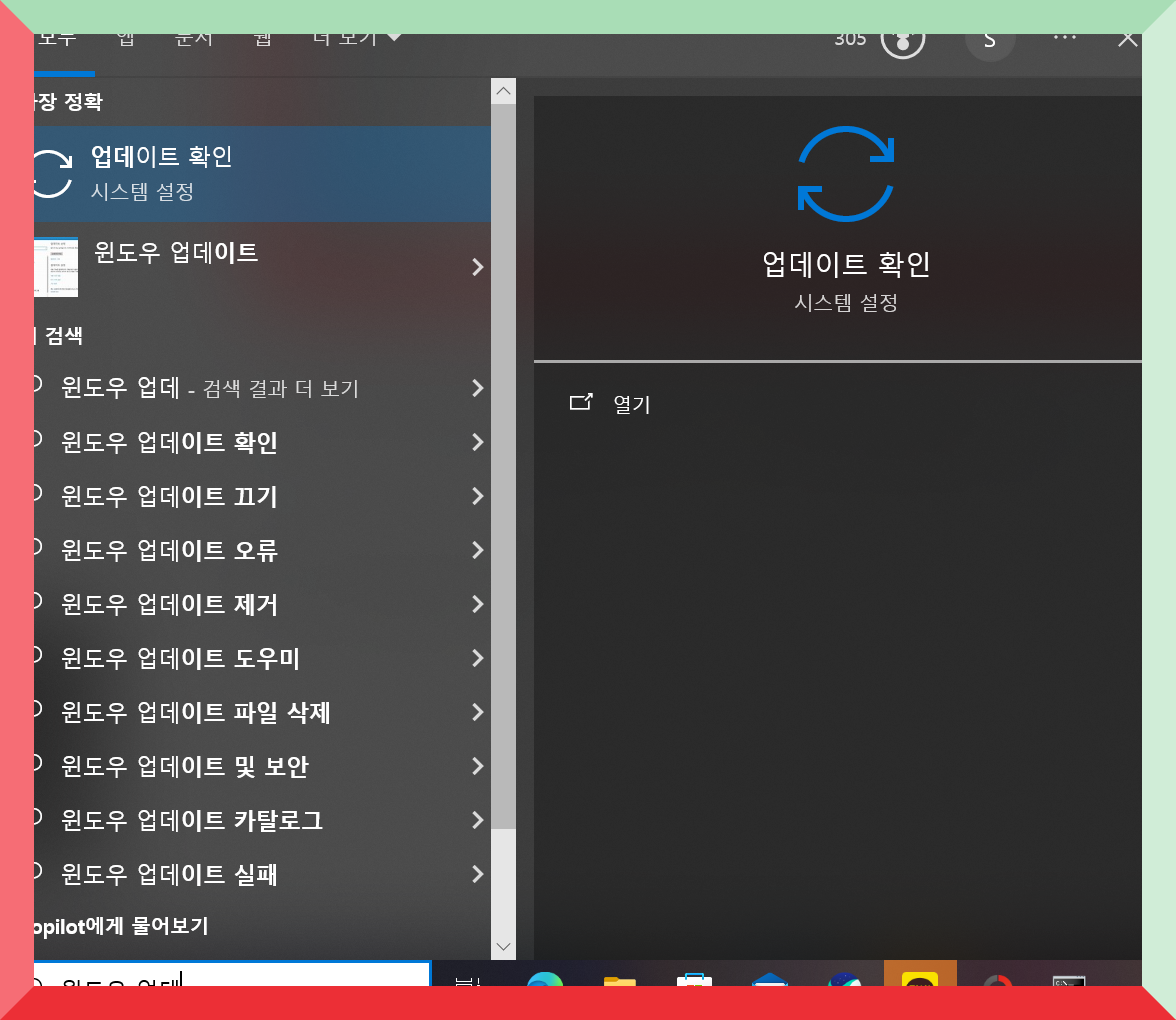Expand the 윈도우 업데이트 확인 suggestion arrow
Viewport: 1176px width, 1020px height.
click(x=477, y=442)
